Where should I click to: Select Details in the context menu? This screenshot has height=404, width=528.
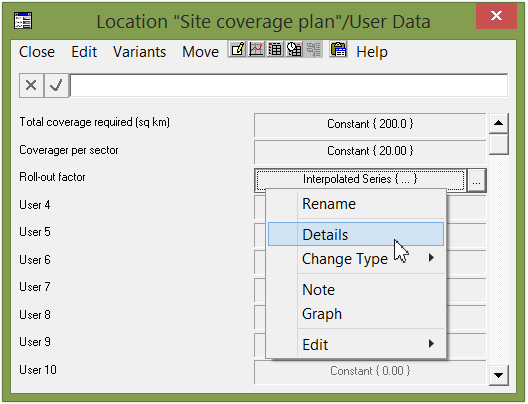[356, 234]
